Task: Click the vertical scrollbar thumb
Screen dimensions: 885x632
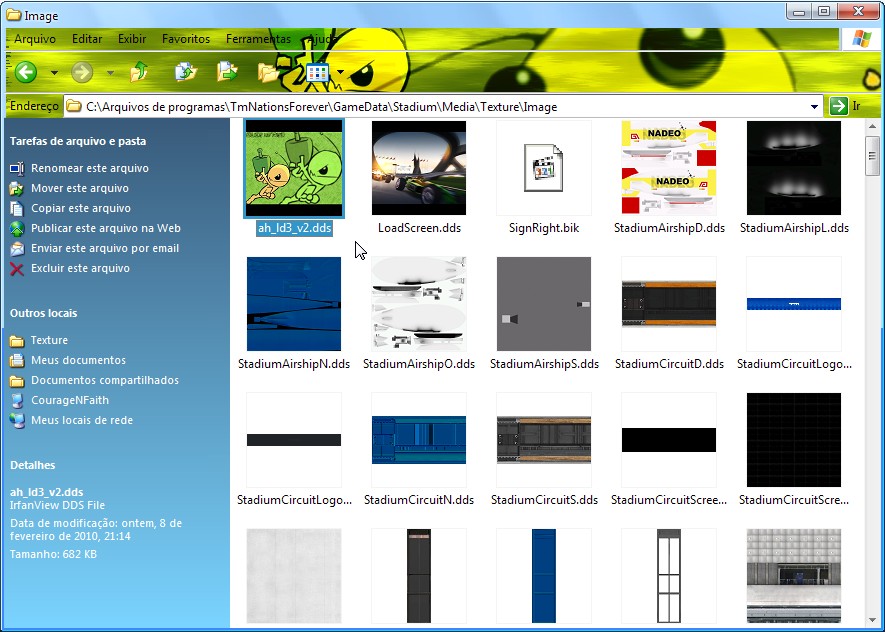Action: click(873, 155)
